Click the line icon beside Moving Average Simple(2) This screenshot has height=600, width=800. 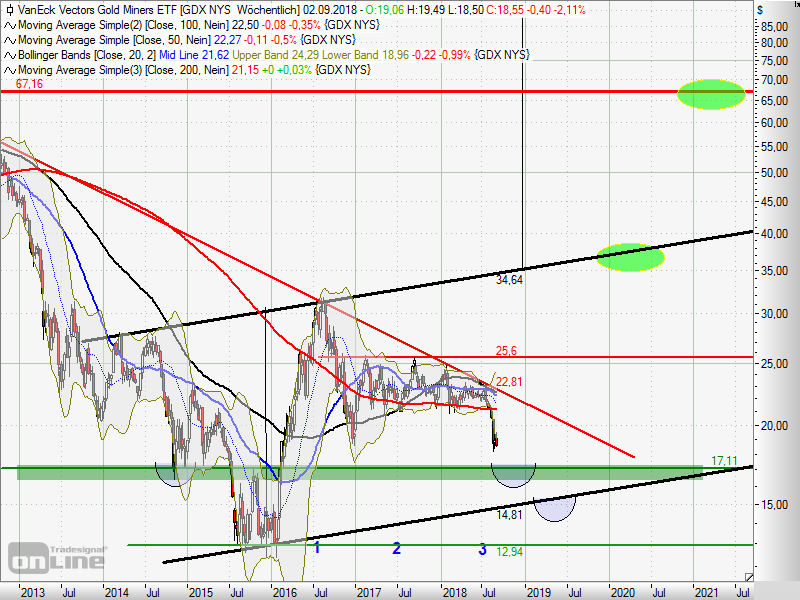10,25
